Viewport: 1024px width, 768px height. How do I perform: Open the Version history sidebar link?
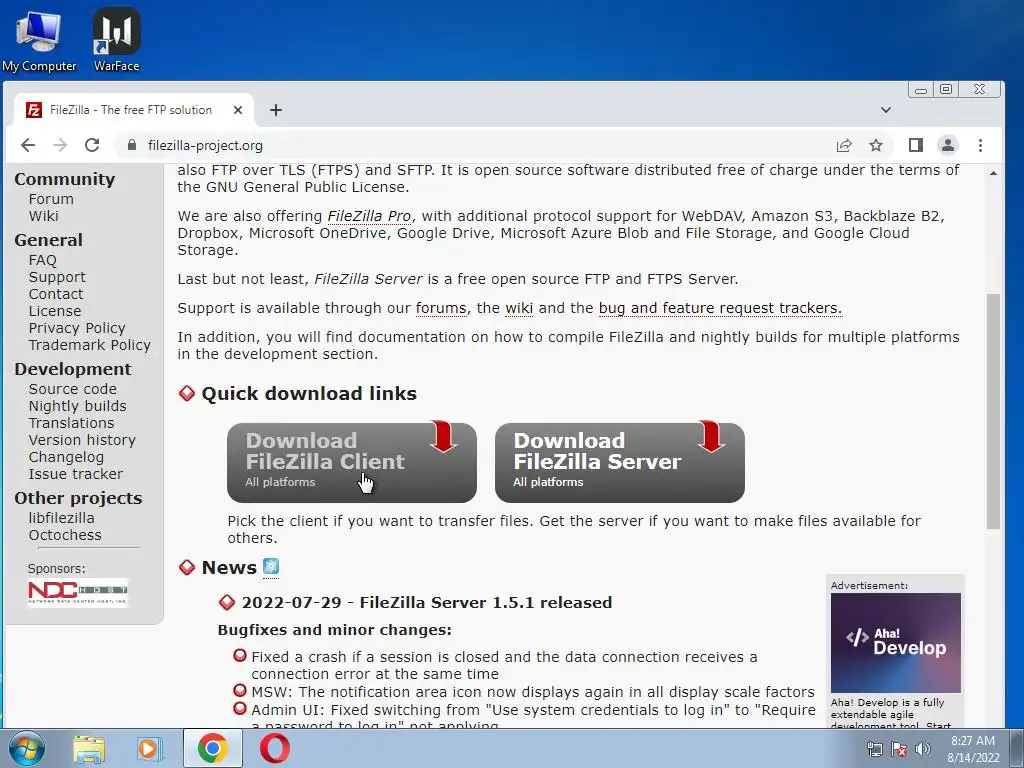[x=82, y=440]
